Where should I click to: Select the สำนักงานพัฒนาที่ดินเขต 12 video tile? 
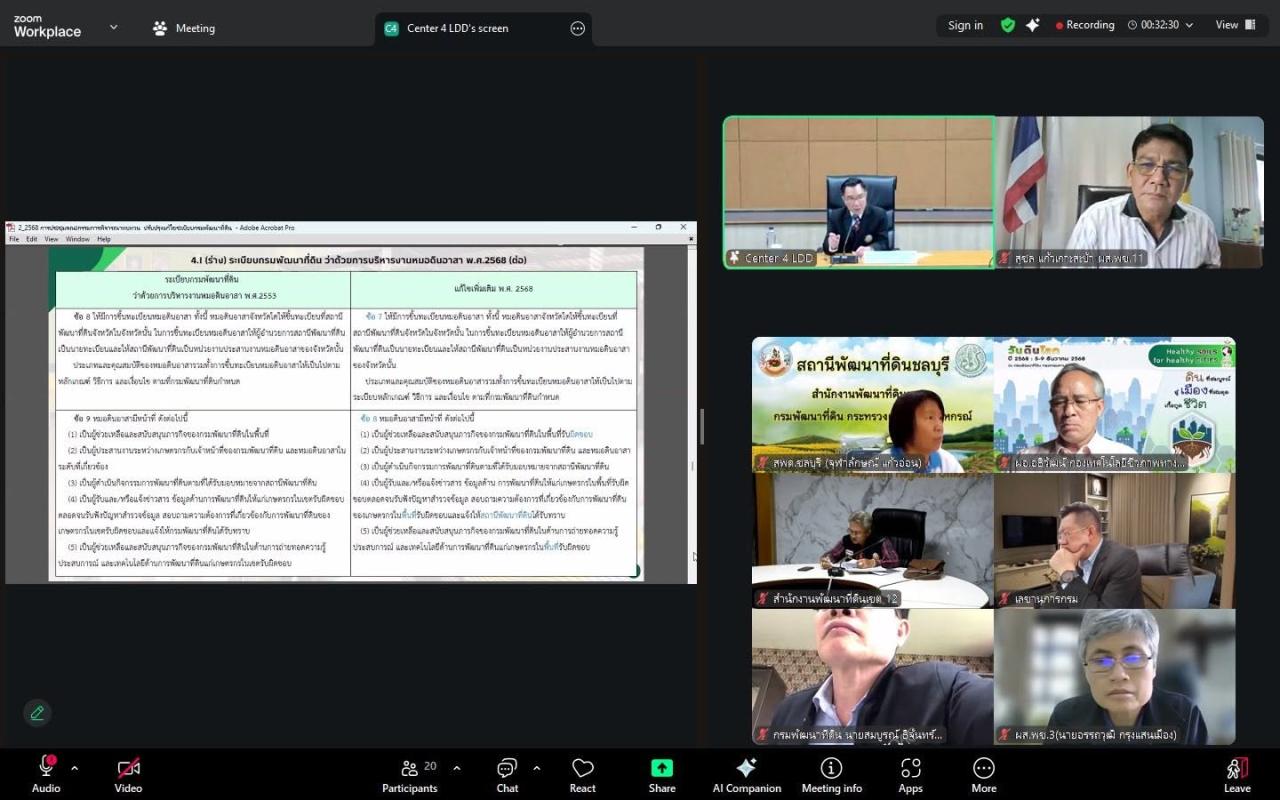pos(873,540)
